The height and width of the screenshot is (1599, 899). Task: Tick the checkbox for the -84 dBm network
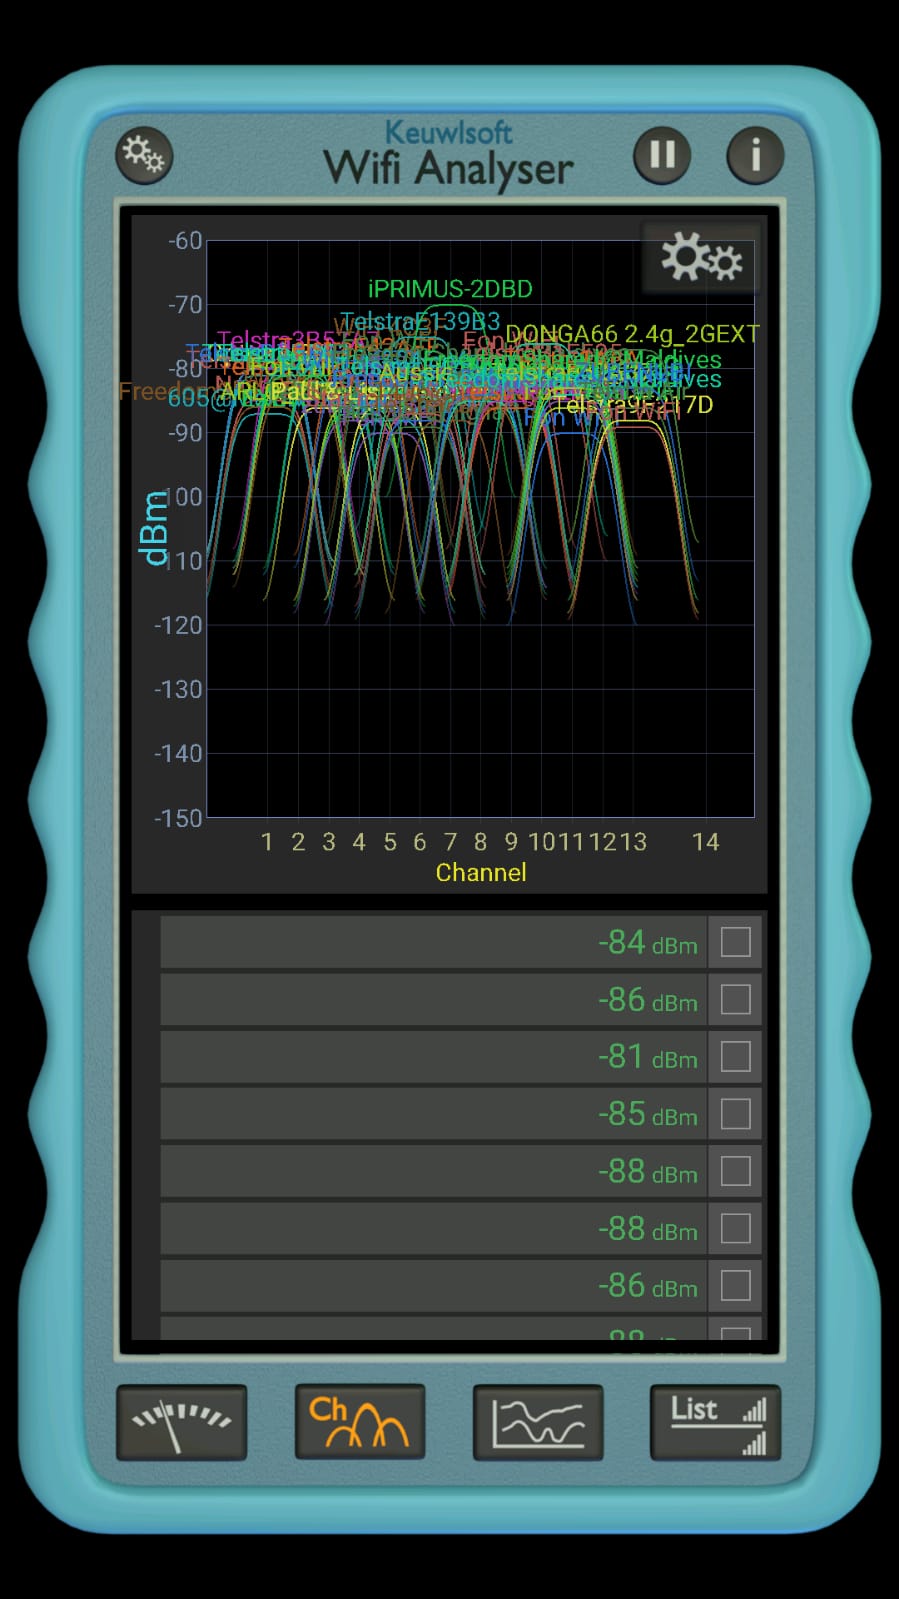point(735,942)
